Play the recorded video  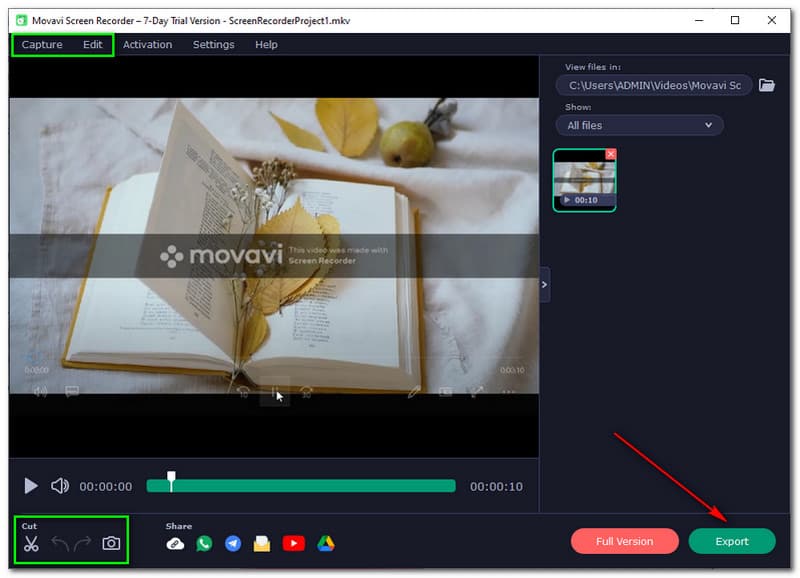(31, 486)
